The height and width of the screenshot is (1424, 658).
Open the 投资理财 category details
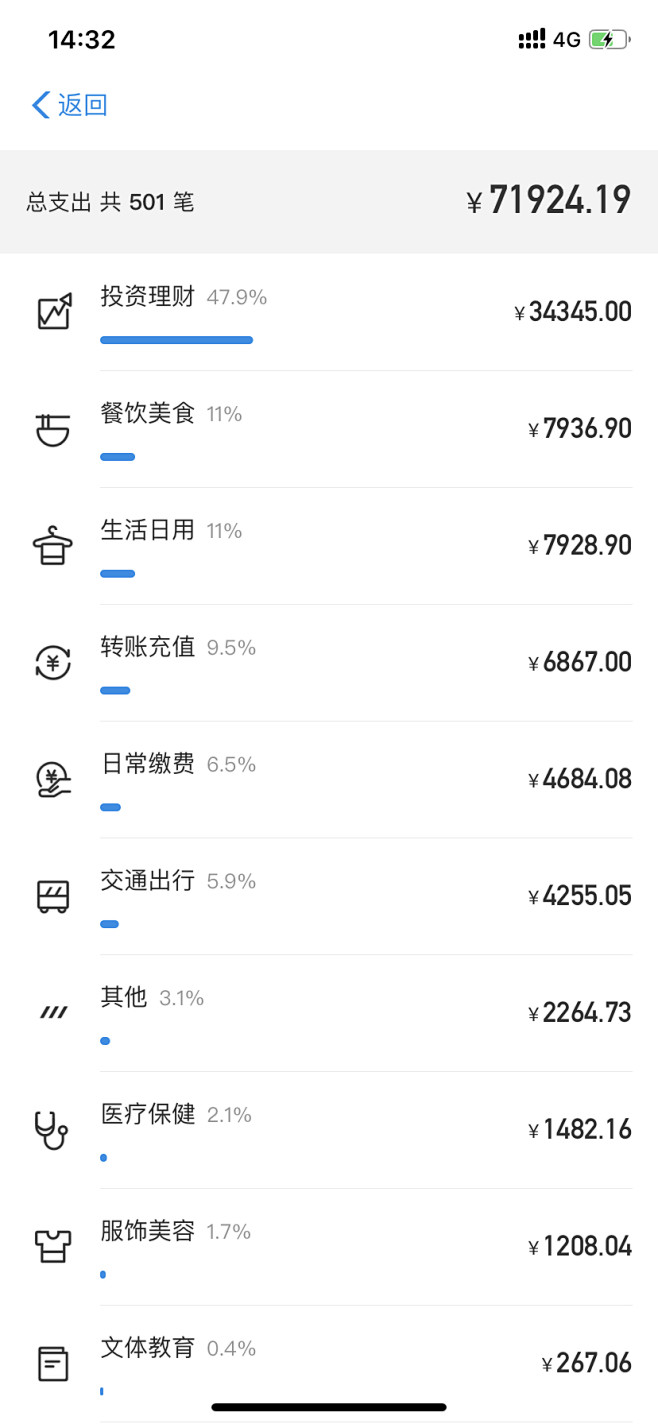(x=329, y=311)
